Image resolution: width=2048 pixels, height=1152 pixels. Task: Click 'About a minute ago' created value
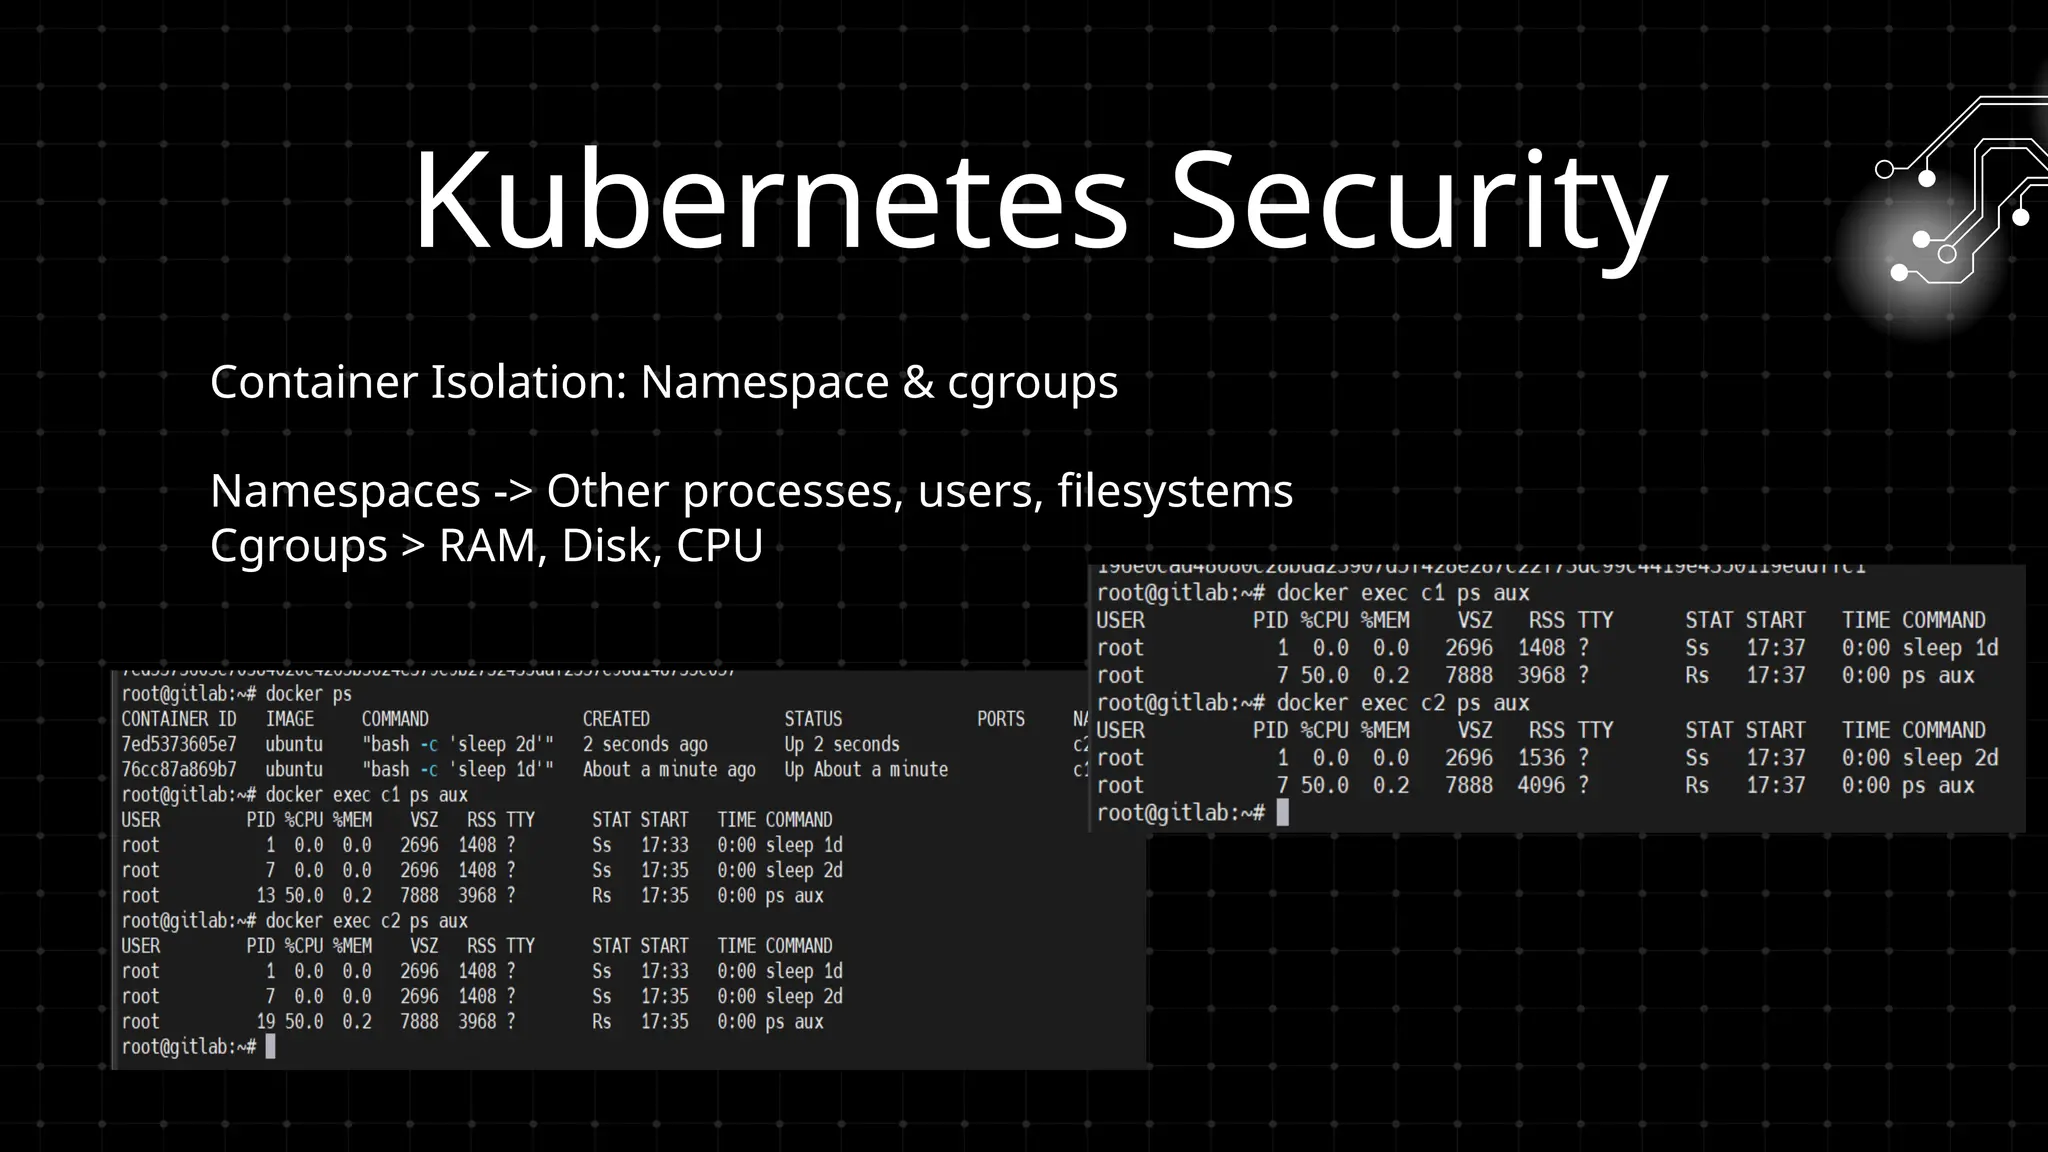pyautogui.click(x=669, y=770)
